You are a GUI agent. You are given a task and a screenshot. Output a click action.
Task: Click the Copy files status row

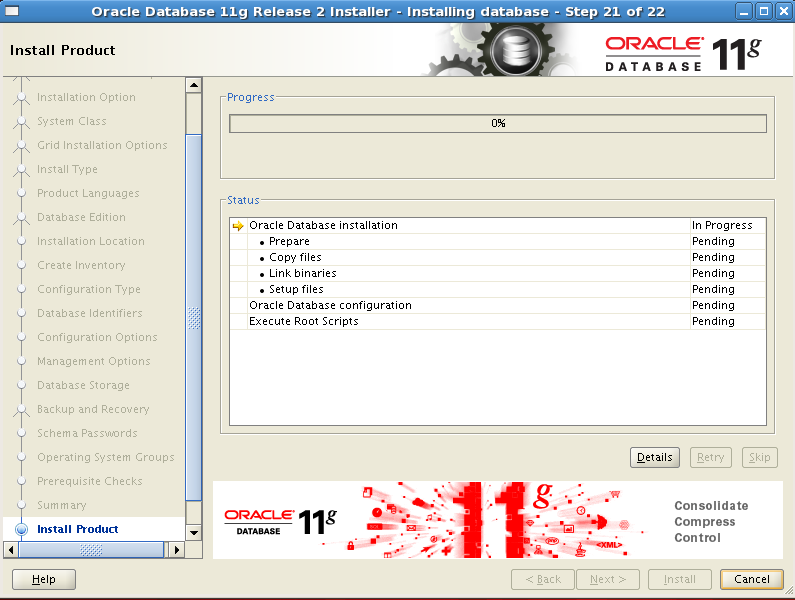click(497, 257)
